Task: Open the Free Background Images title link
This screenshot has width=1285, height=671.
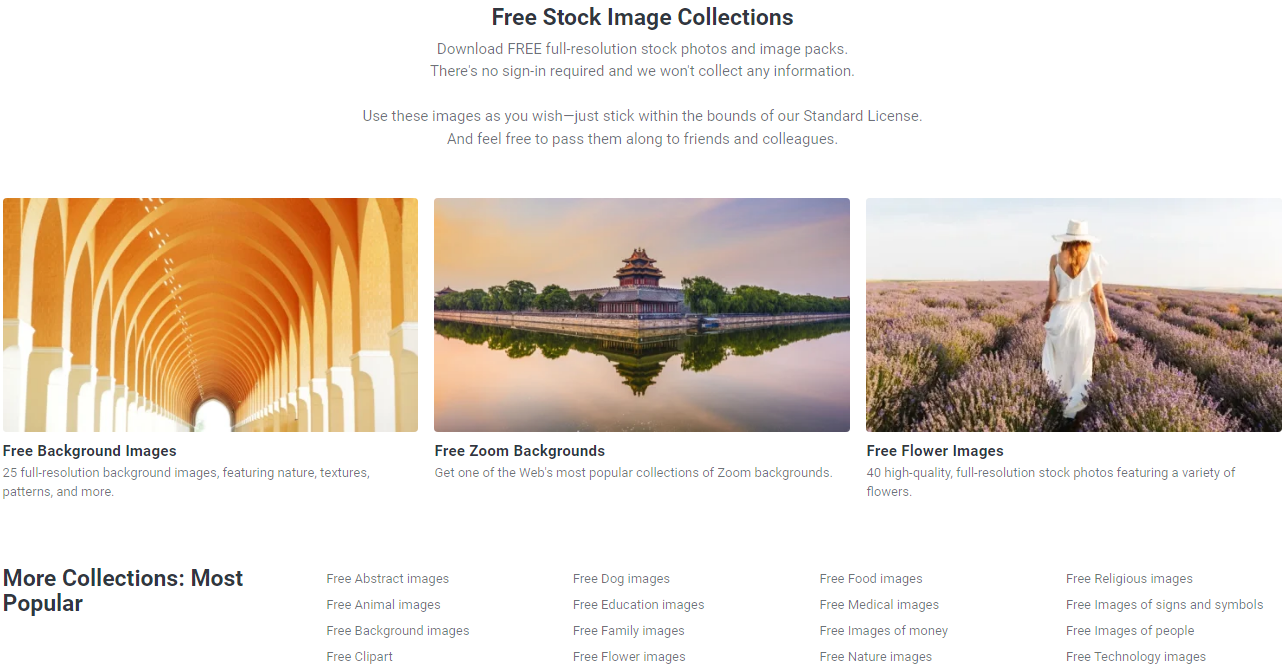Action: tap(90, 451)
